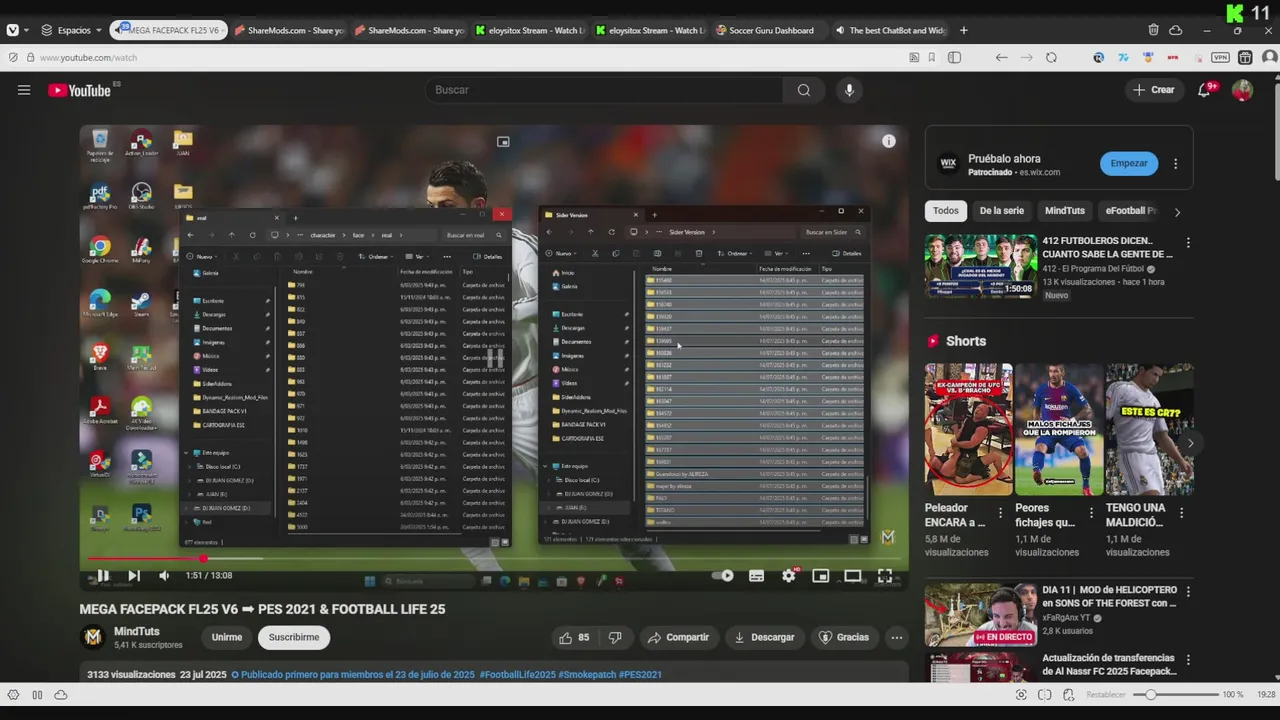
Task: Open options for Peleador ENCARA short
Action: coord(1000,513)
